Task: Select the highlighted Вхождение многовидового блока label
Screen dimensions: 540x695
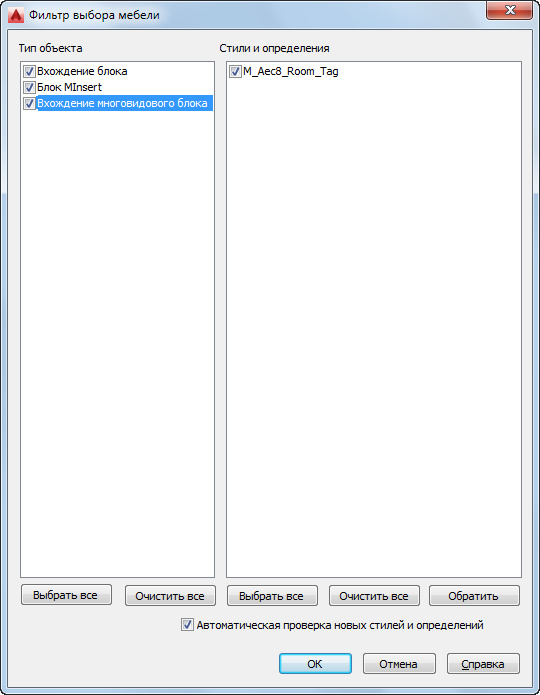Action: [x=124, y=103]
